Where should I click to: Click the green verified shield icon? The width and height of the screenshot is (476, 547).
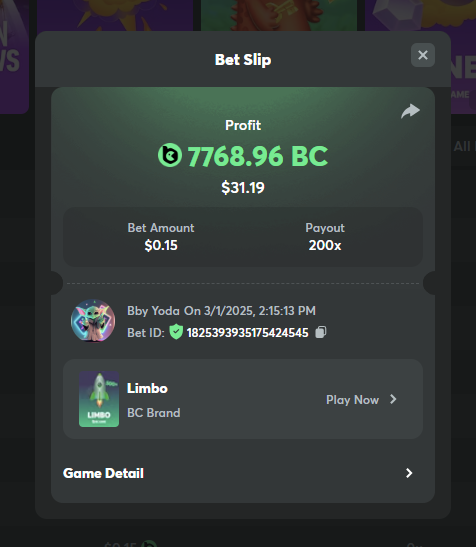pos(176,332)
